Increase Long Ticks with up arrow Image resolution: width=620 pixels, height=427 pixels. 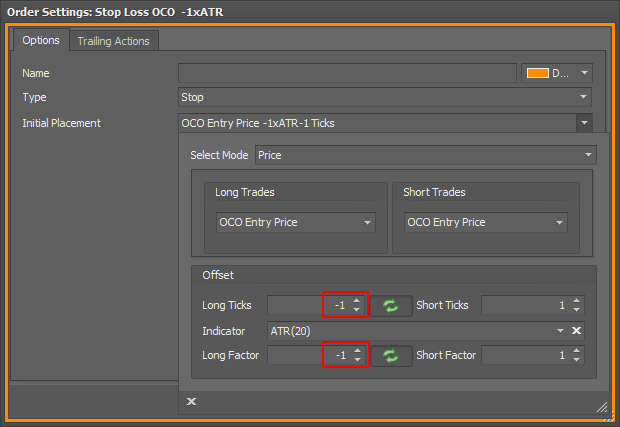(x=357, y=301)
